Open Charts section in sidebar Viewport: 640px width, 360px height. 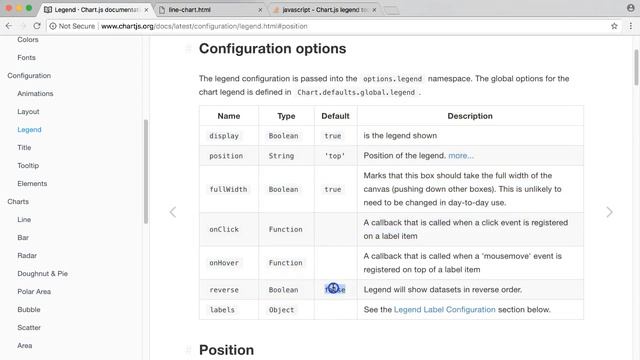click(18, 201)
